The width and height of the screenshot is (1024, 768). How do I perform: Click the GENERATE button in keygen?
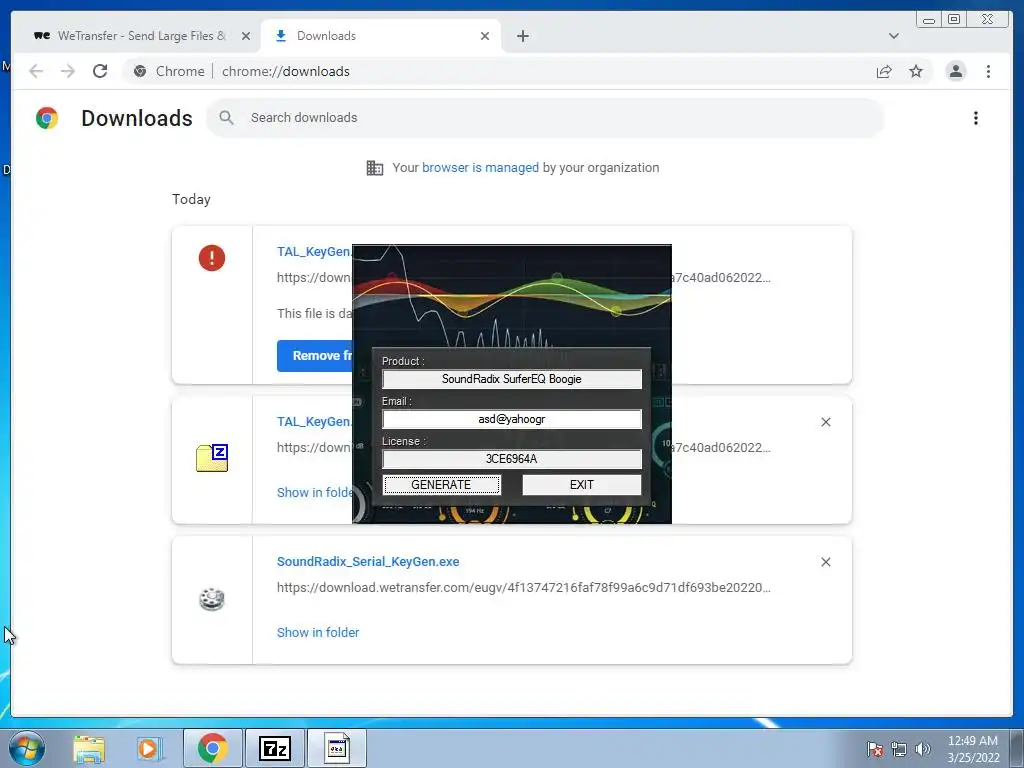click(441, 485)
